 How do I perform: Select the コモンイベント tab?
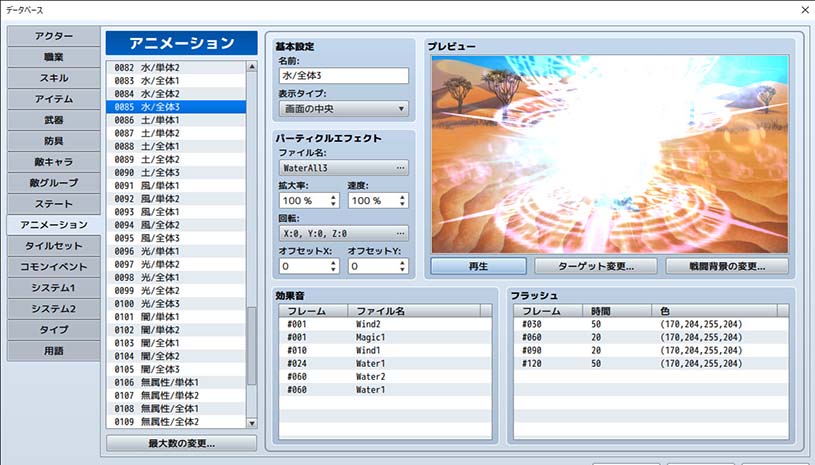(54, 267)
